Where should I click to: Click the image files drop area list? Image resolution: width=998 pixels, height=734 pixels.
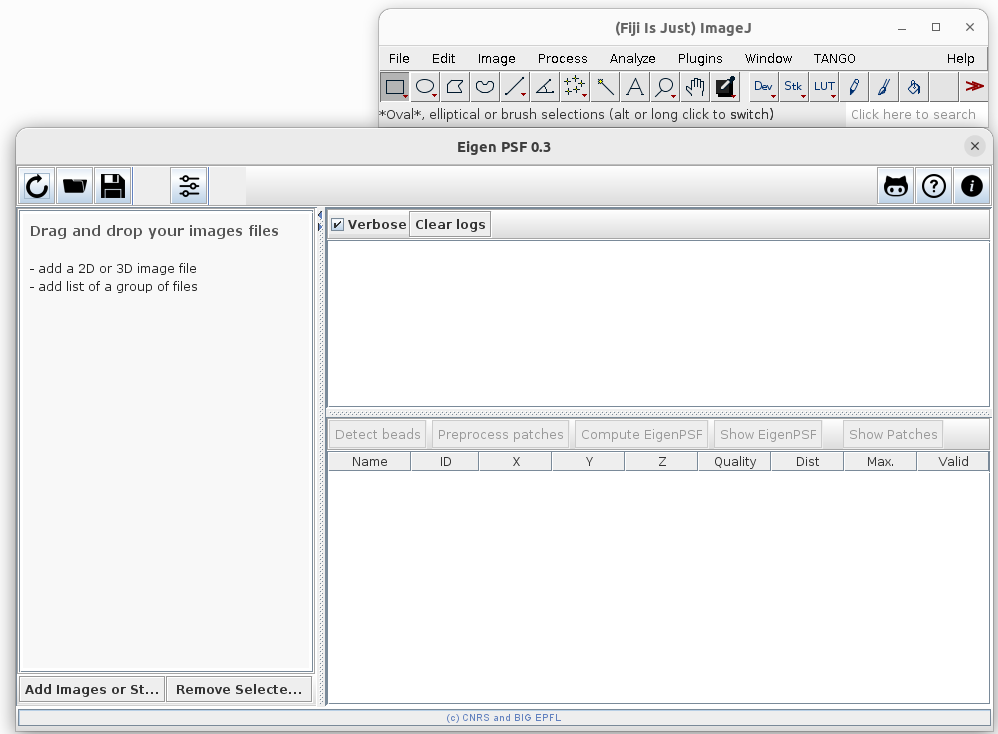point(166,441)
